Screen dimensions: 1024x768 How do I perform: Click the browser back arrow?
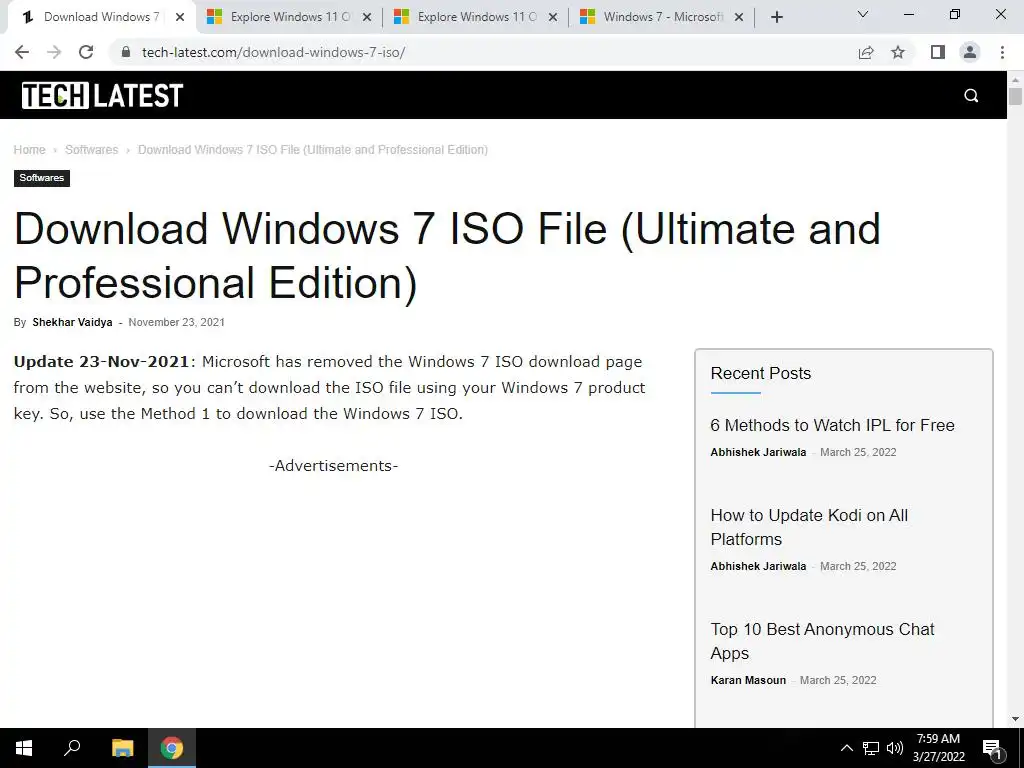click(x=22, y=52)
